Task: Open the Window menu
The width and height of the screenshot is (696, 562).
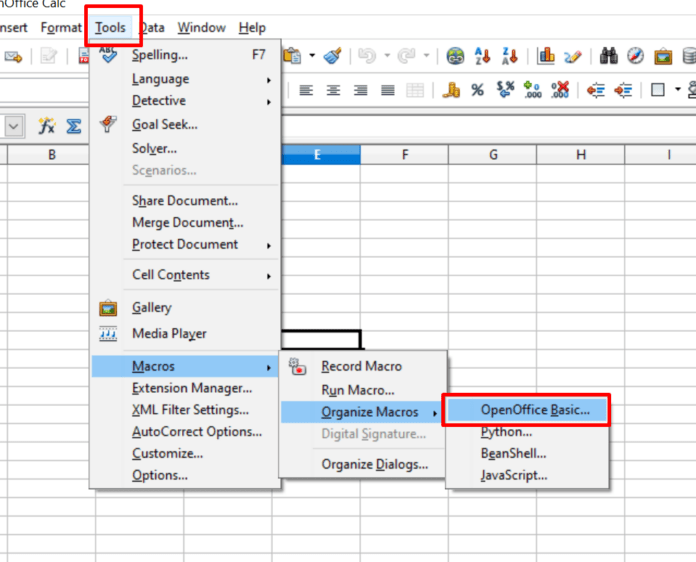Action: click(x=202, y=28)
